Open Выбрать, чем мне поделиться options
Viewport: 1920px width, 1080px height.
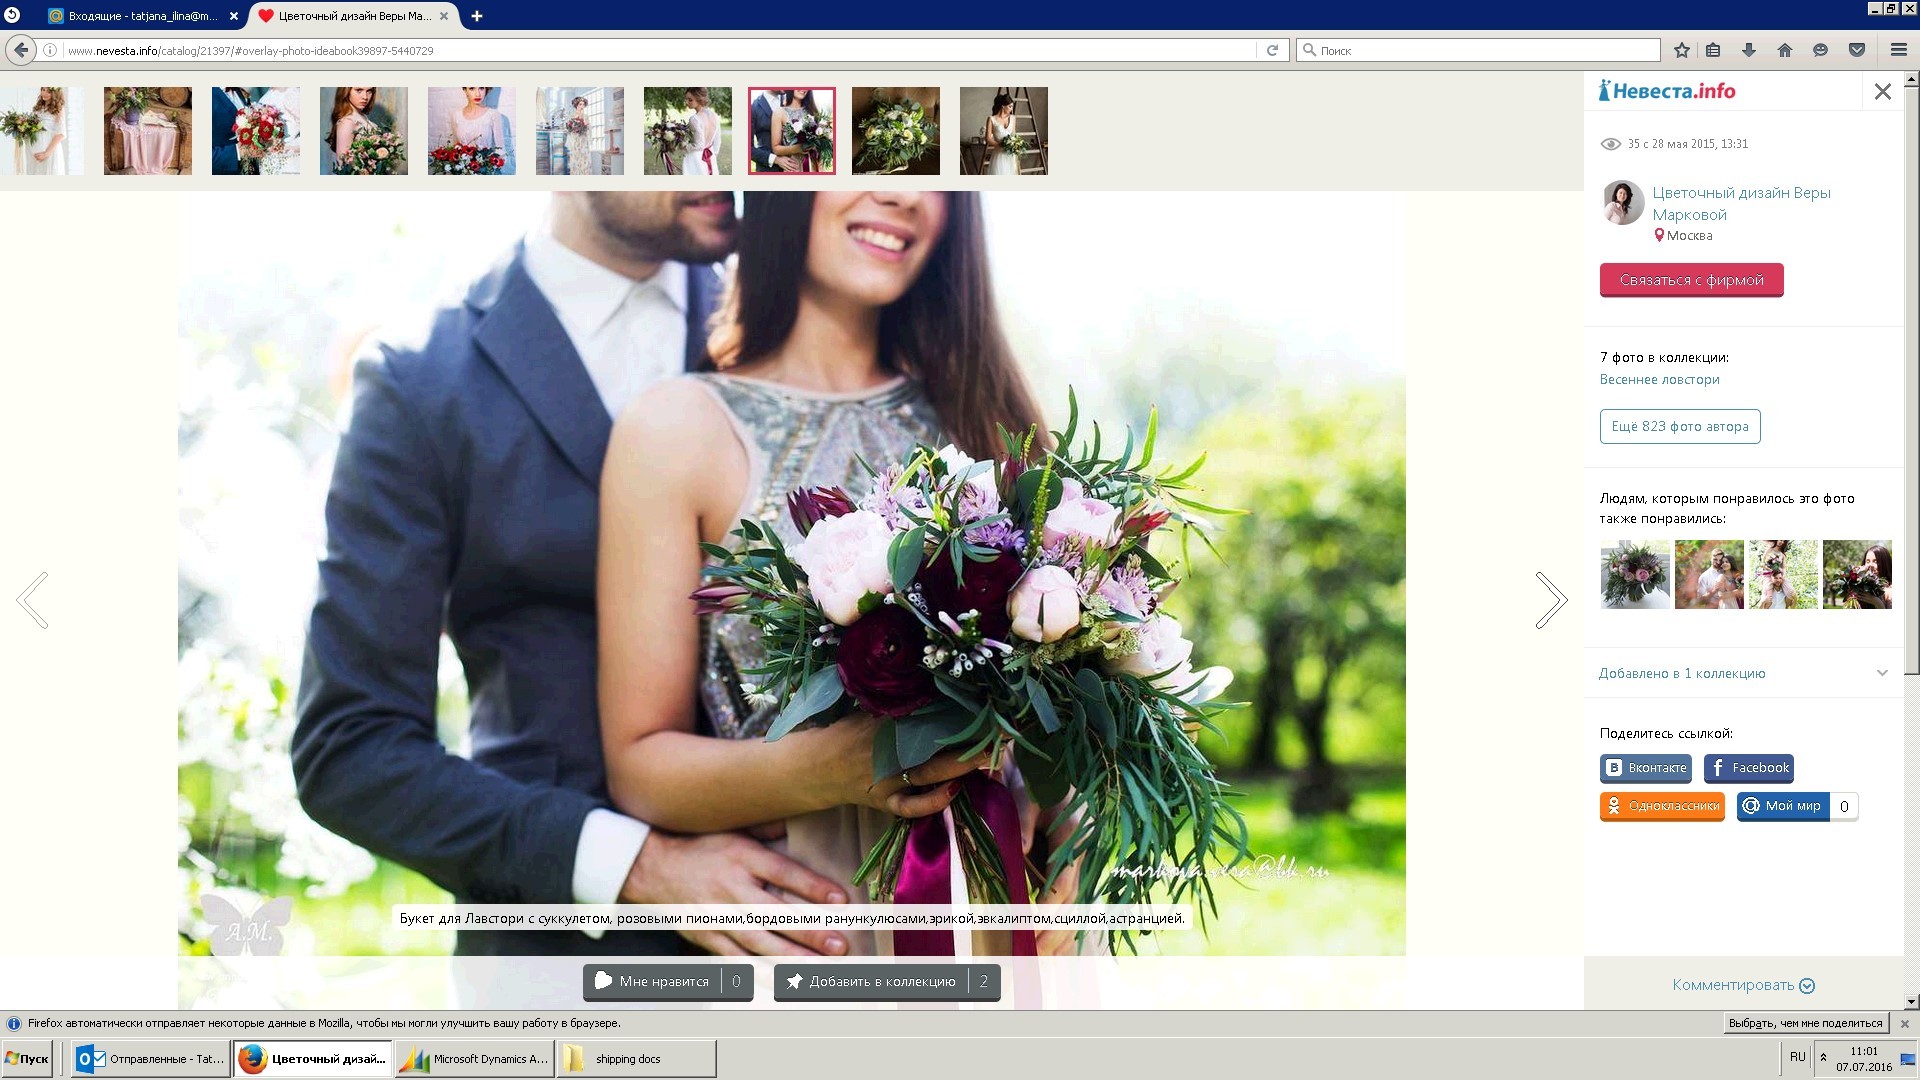[1805, 1023]
